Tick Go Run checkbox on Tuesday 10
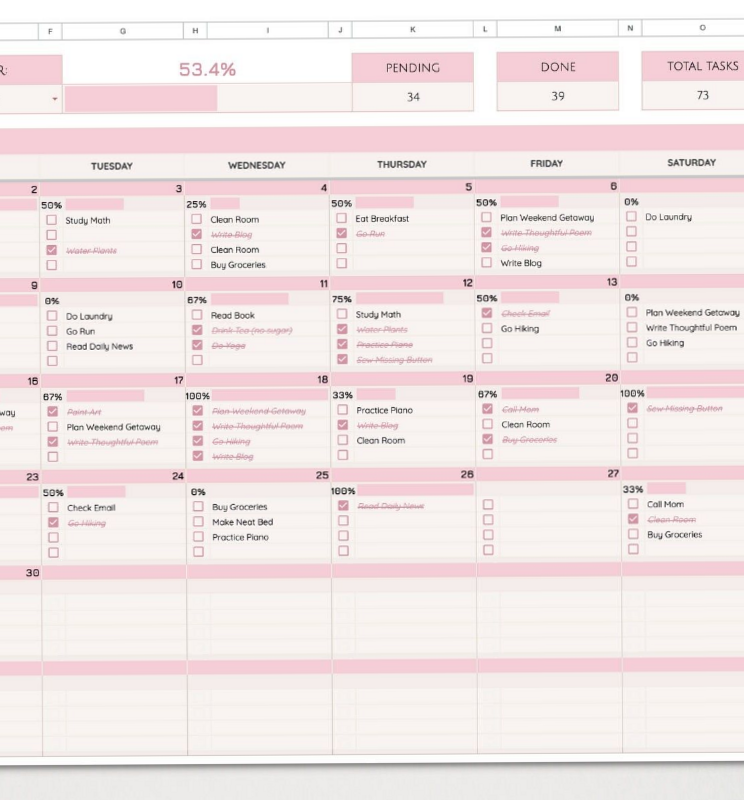The height and width of the screenshot is (800, 744). (52, 331)
